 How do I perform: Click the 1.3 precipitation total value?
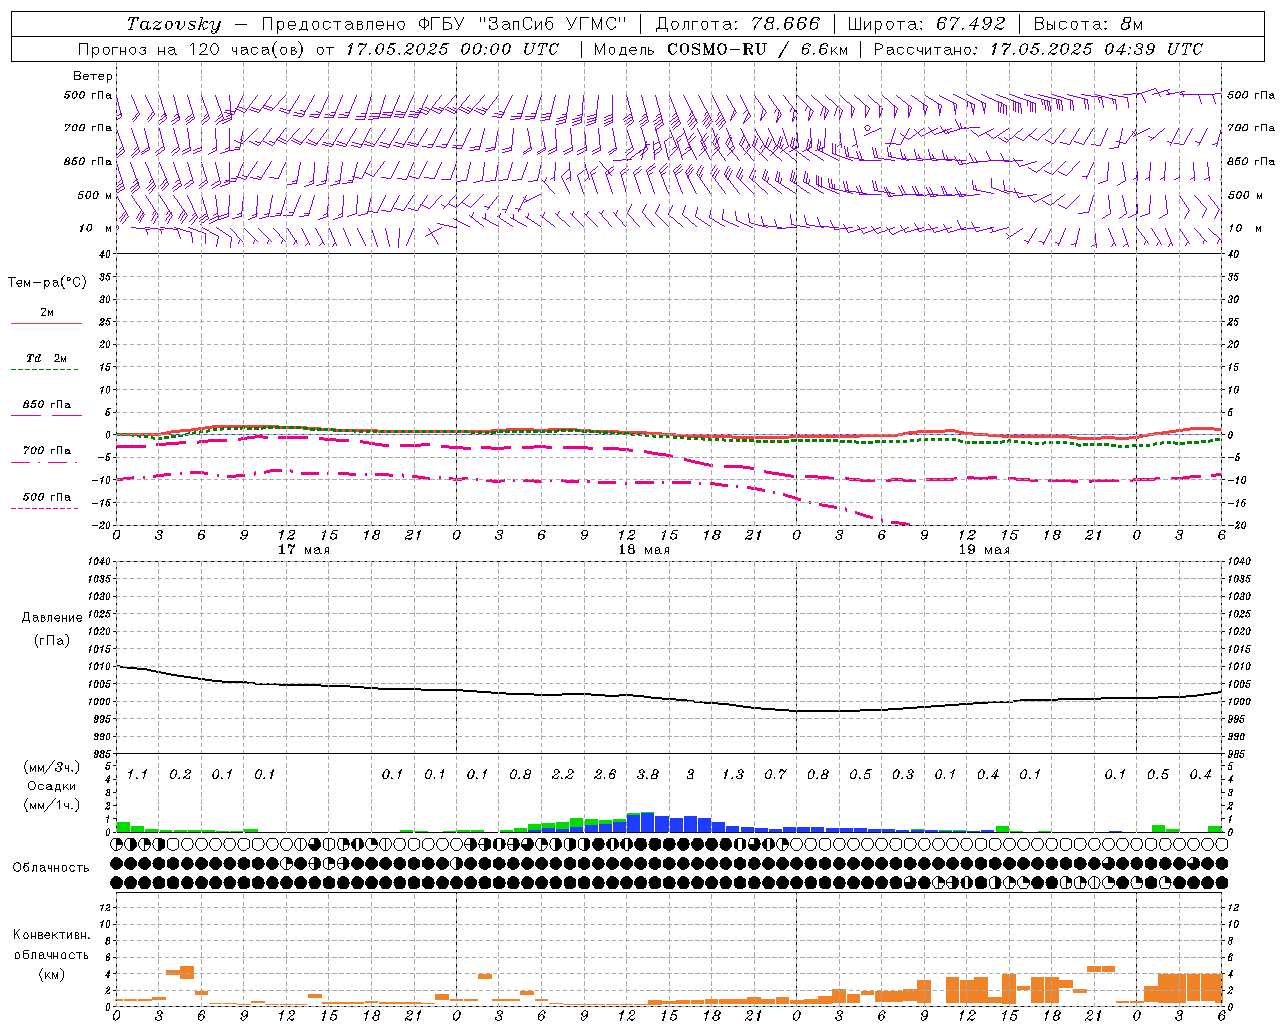point(733,775)
